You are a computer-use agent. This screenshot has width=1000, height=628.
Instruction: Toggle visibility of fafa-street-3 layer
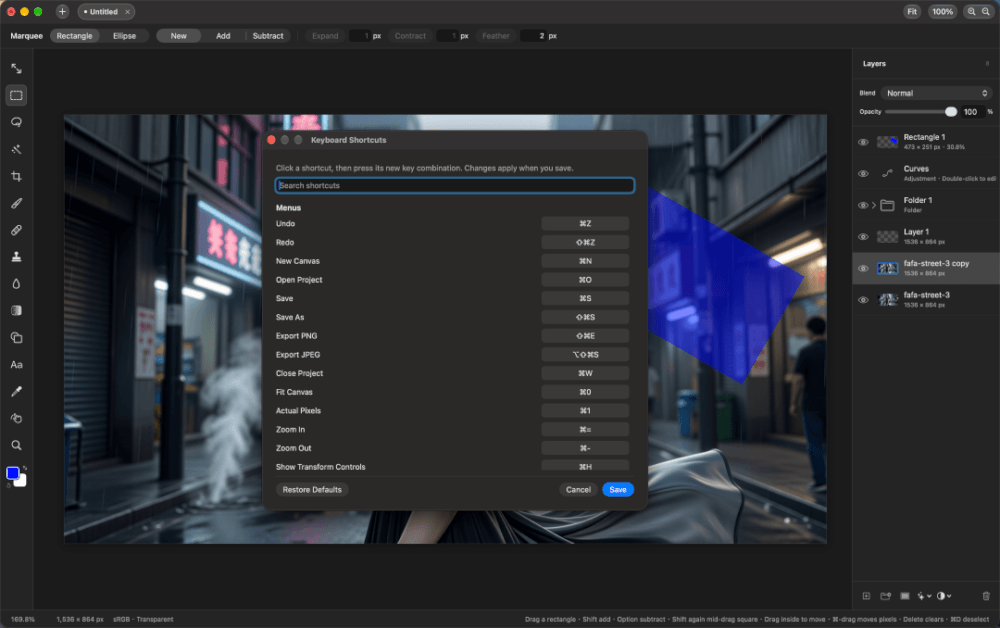point(863,300)
